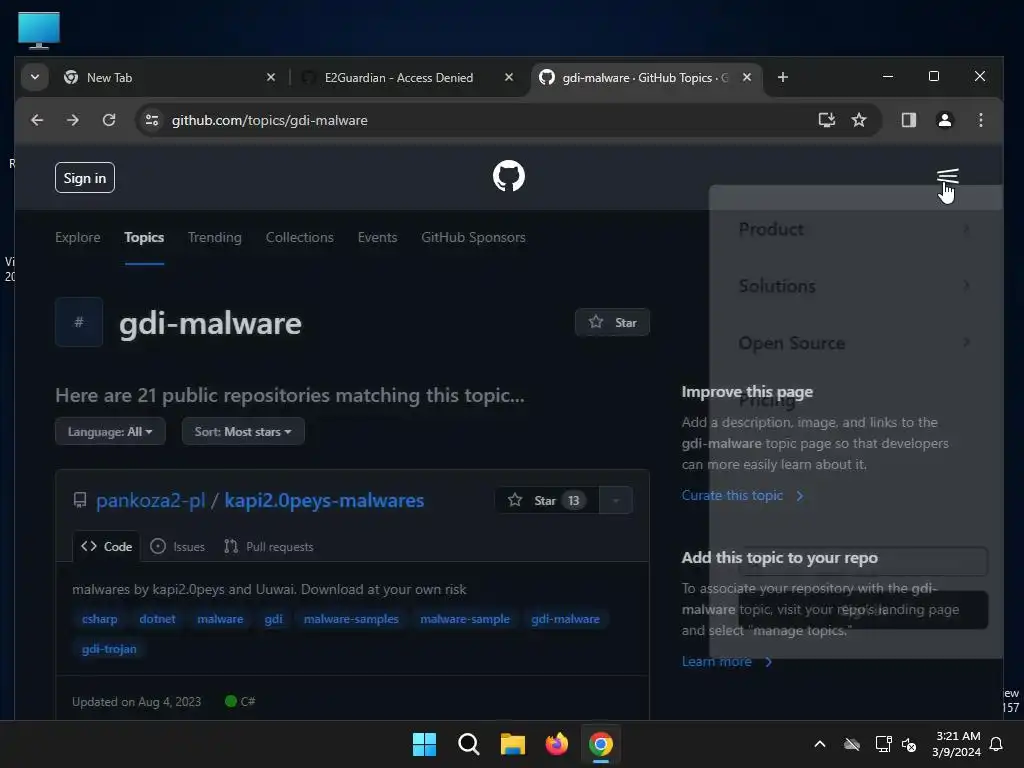1024x768 pixels.
Task: Star the gdi-malware topic
Action: click(612, 322)
